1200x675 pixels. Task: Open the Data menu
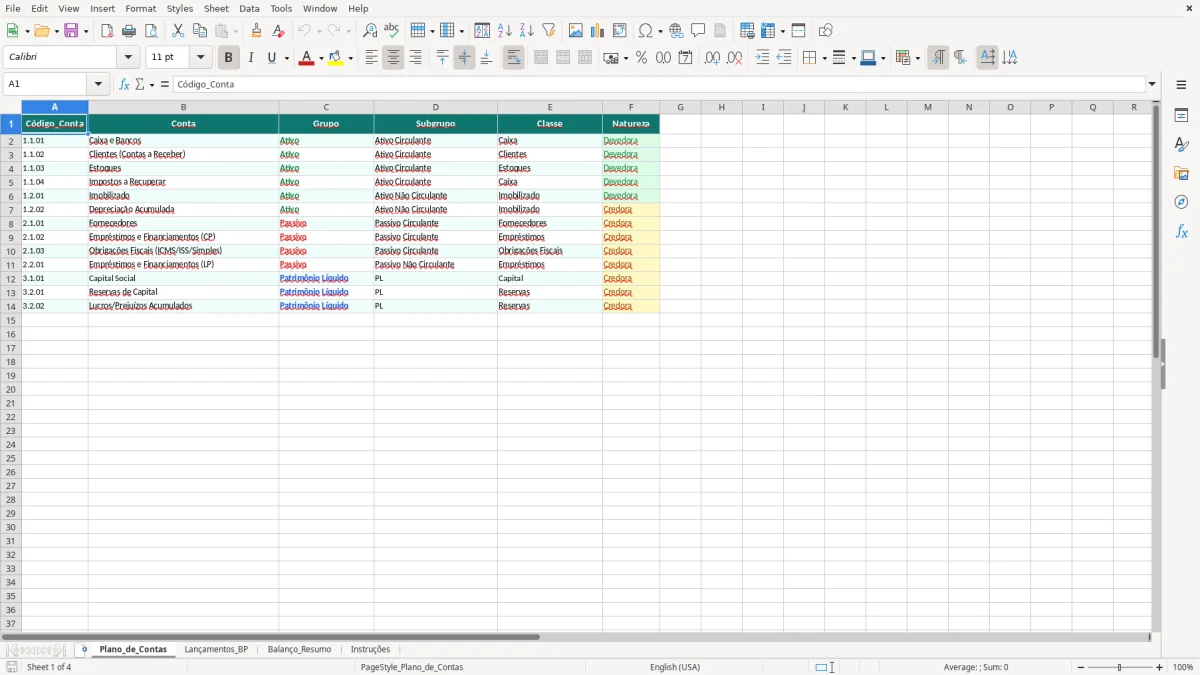point(248,8)
